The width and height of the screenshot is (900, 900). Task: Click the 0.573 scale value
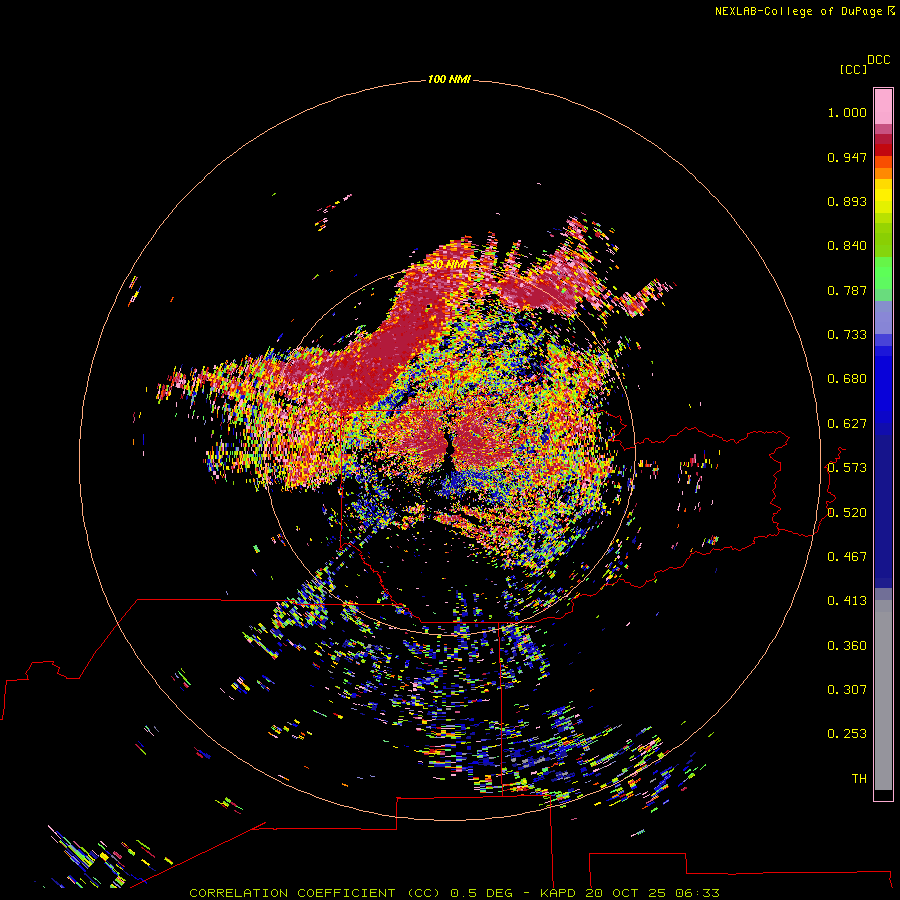(847, 468)
